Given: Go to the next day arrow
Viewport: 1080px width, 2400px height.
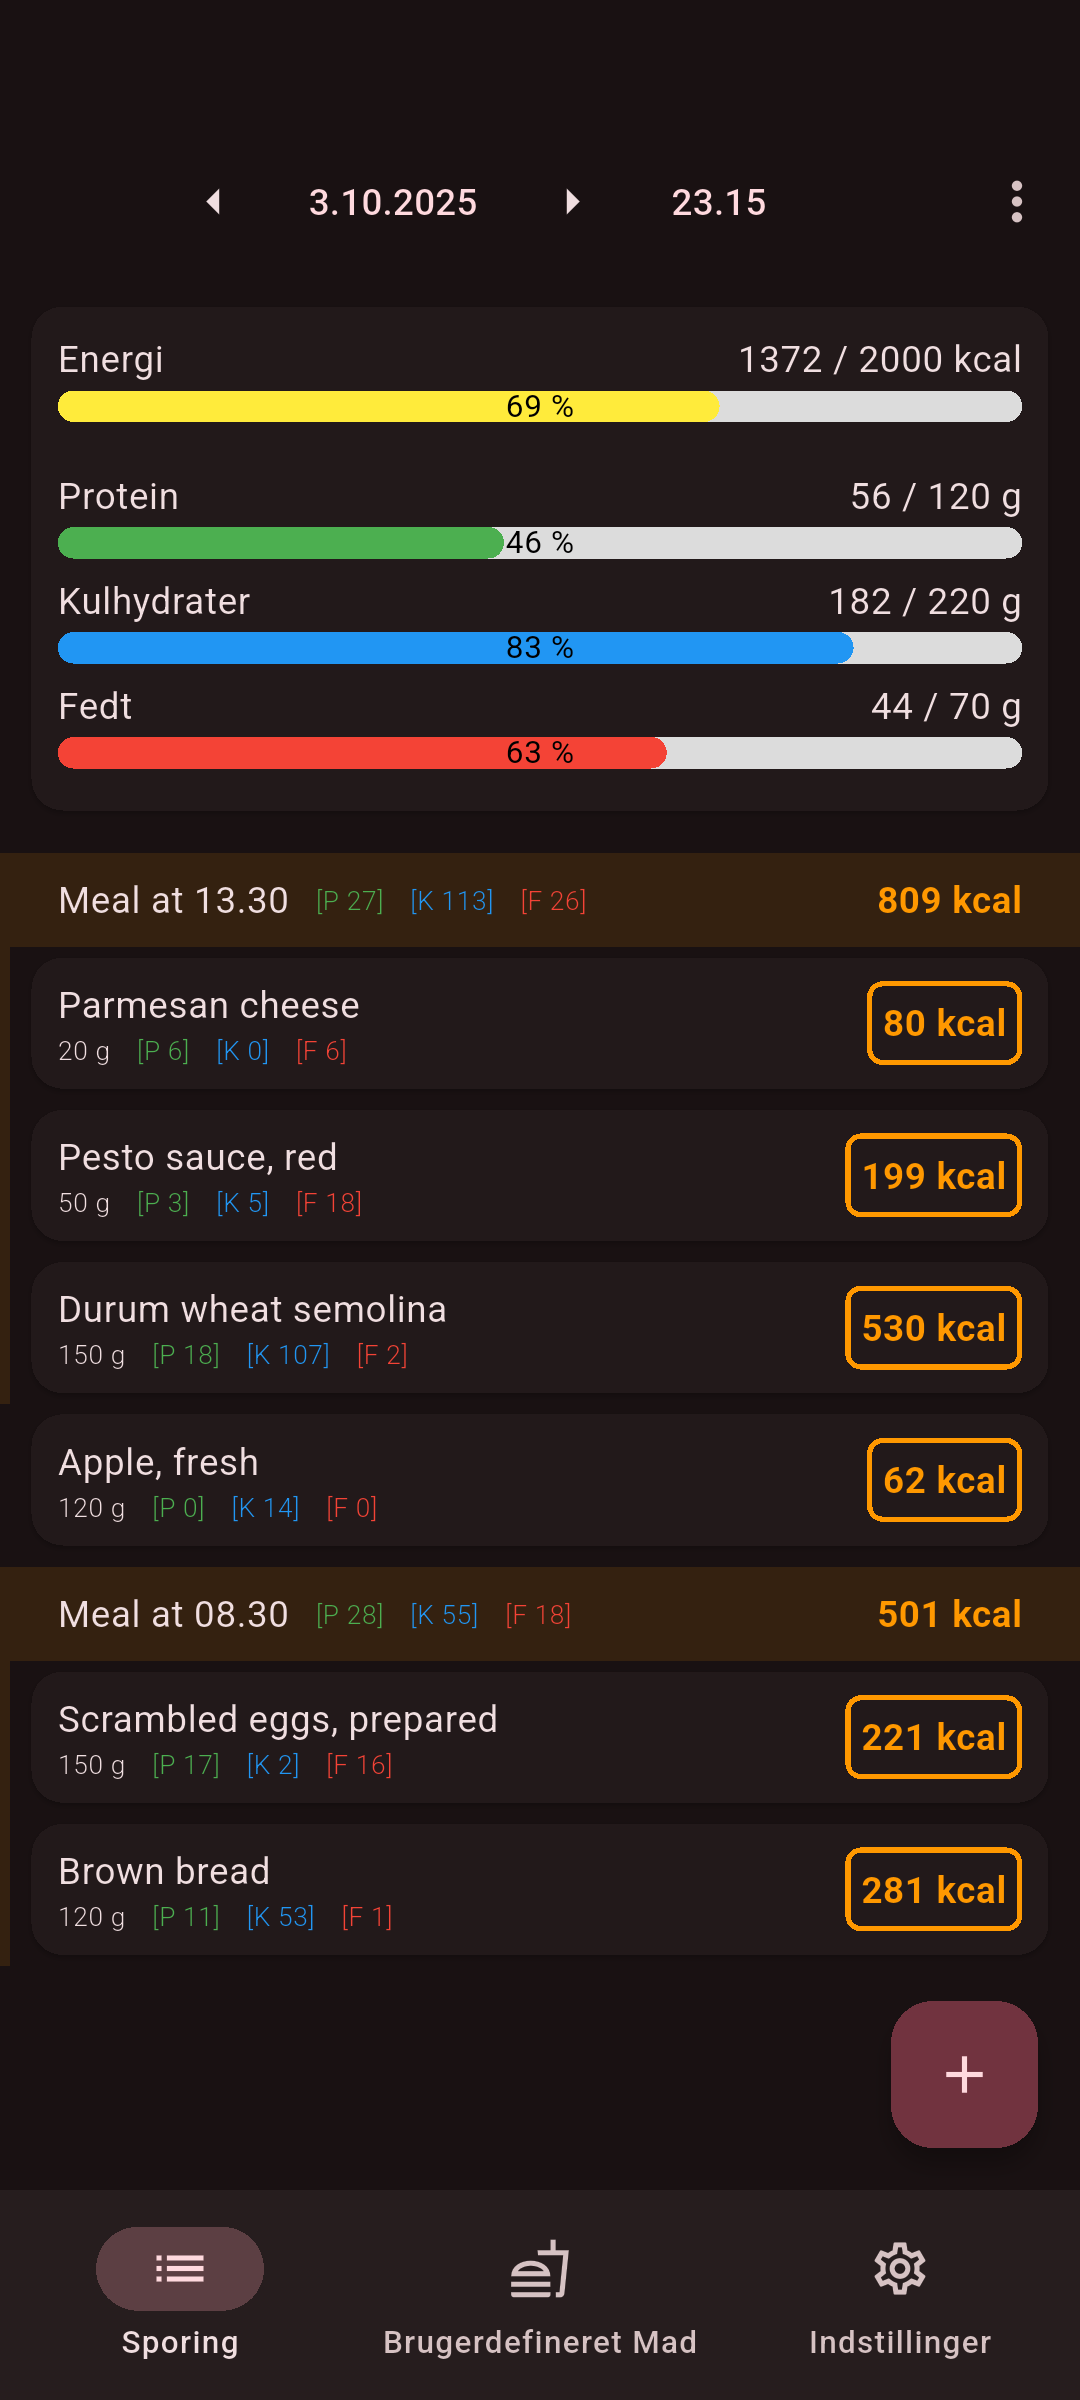Looking at the screenshot, I should pyautogui.click(x=572, y=202).
